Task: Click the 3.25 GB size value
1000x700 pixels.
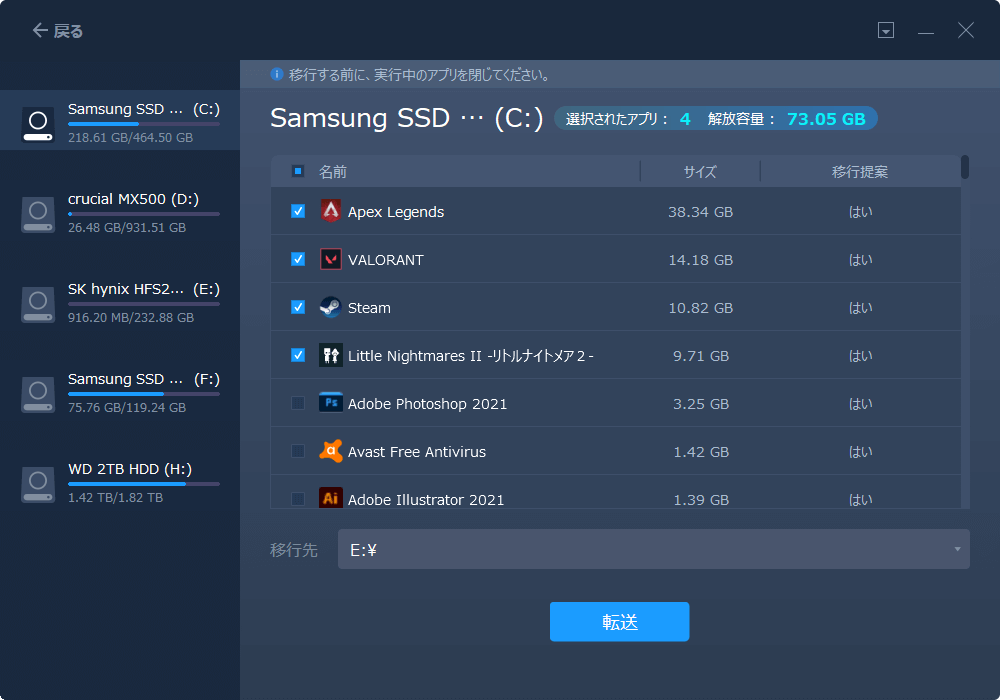Action: [x=701, y=404]
